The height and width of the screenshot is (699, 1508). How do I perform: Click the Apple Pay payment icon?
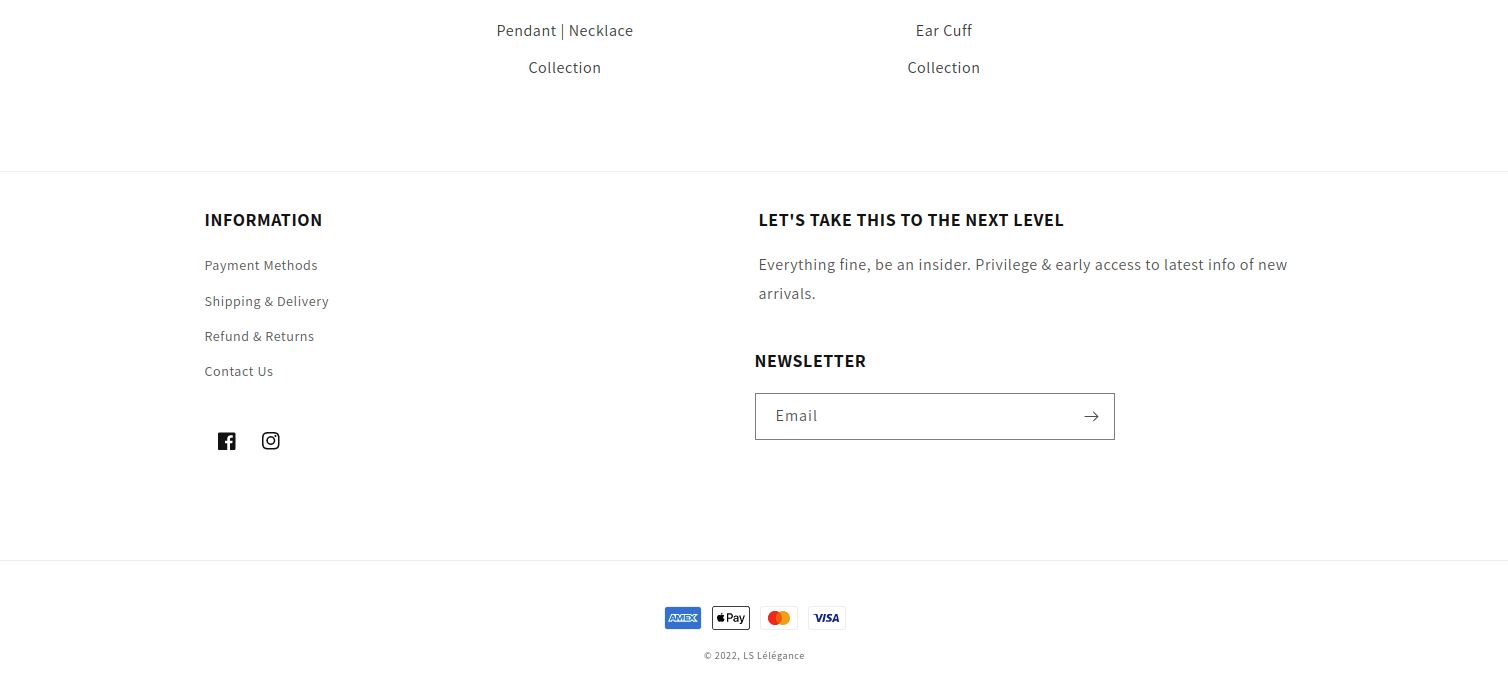click(x=731, y=618)
